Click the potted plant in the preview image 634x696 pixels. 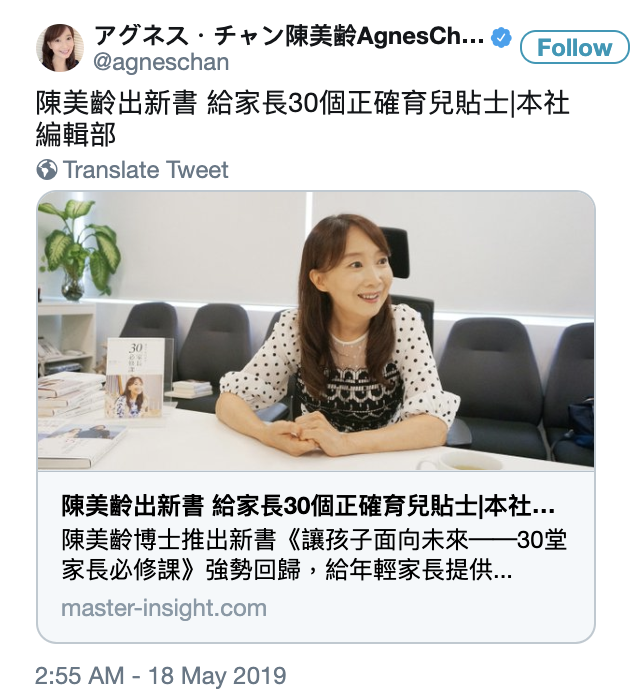point(78,250)
